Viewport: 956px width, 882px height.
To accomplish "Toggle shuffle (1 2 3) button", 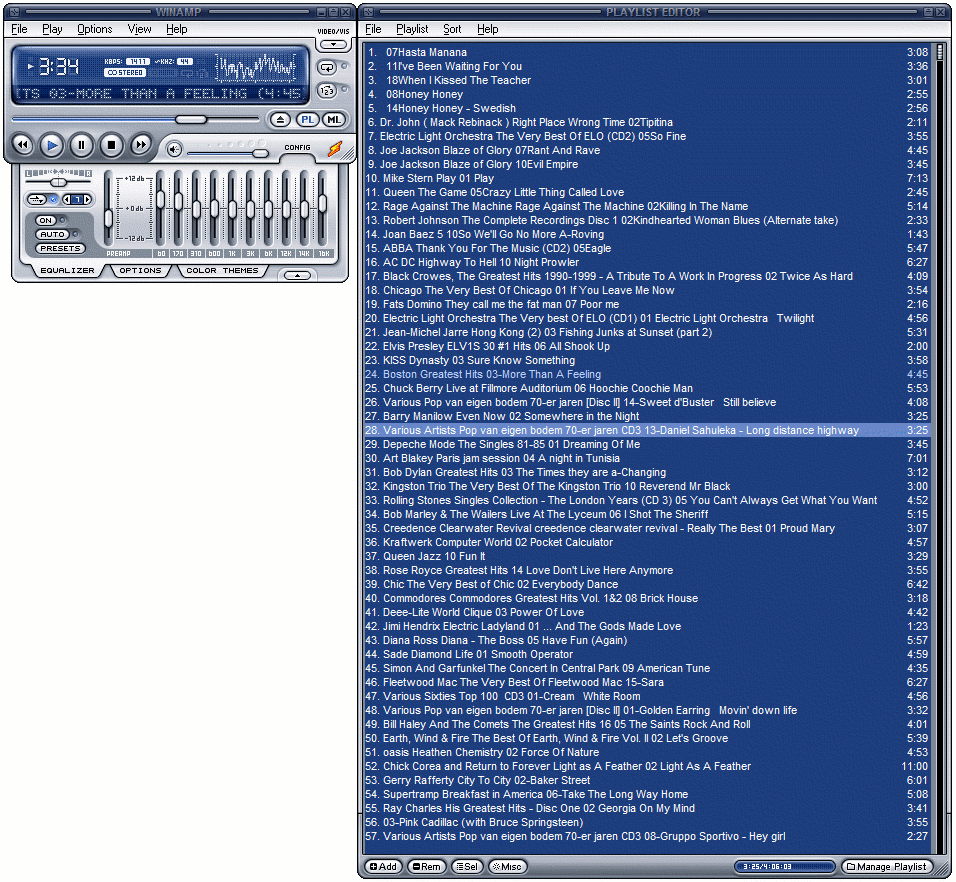I will tap(327, 91).
